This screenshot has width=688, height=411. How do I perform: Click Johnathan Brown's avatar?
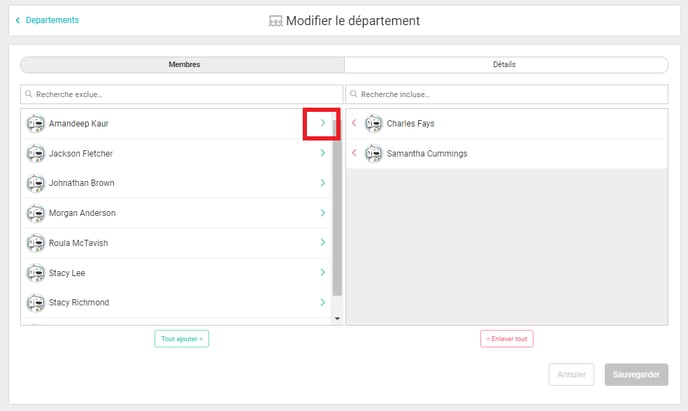[x=36, y=183]
